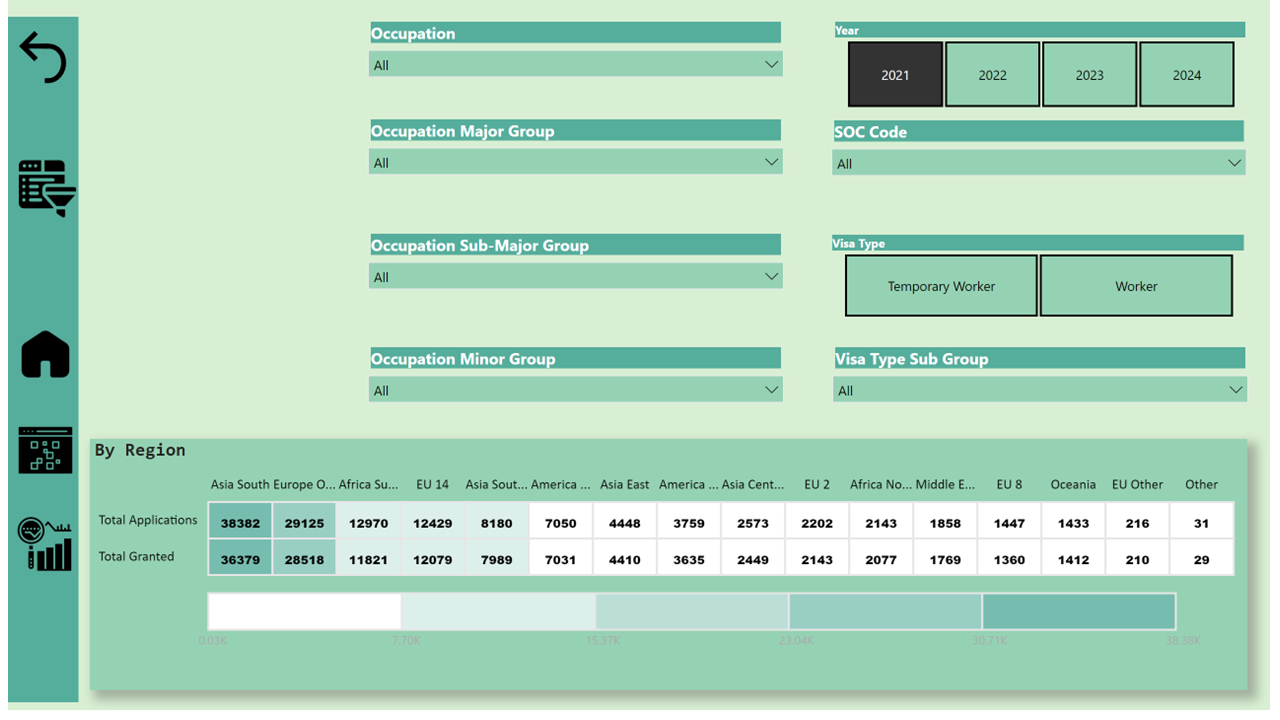Open the chart analytics icon

click(x=45, y=545)
